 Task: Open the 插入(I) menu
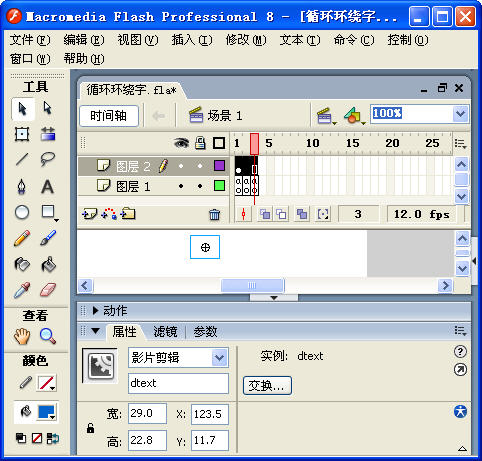pos(192,40)
